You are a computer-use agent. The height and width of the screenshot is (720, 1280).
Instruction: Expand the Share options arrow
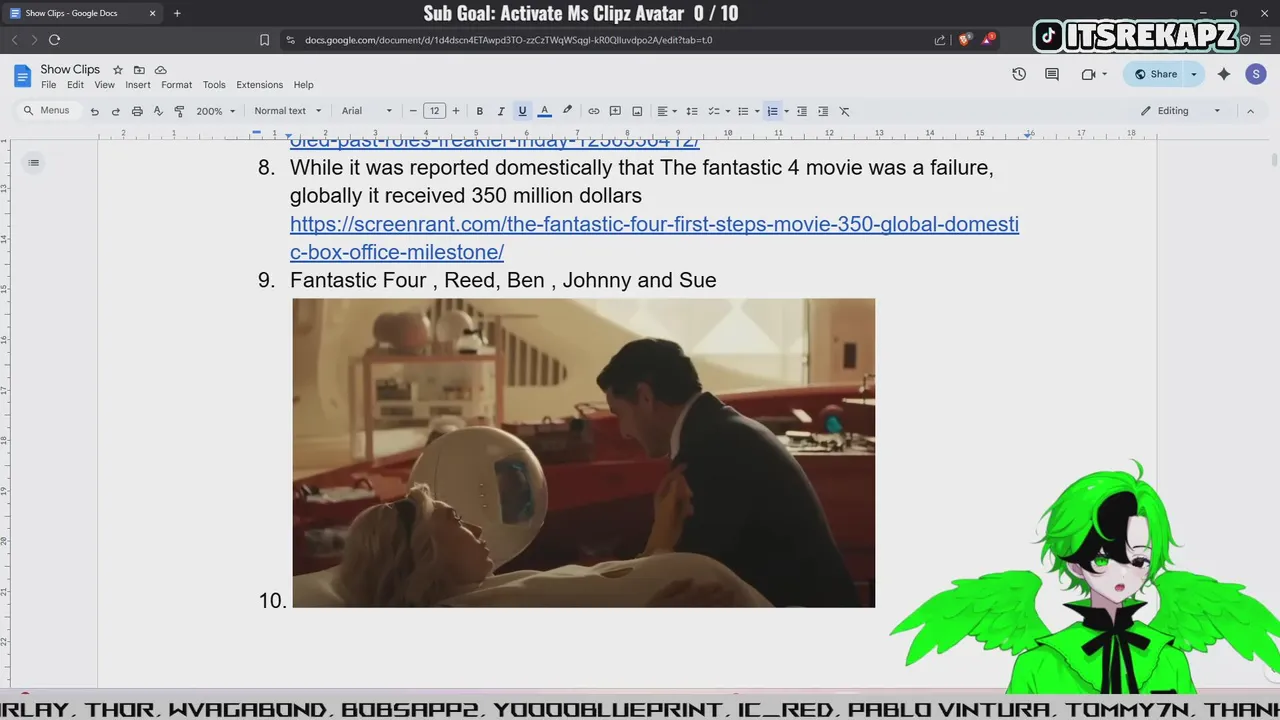[1193, 74]
